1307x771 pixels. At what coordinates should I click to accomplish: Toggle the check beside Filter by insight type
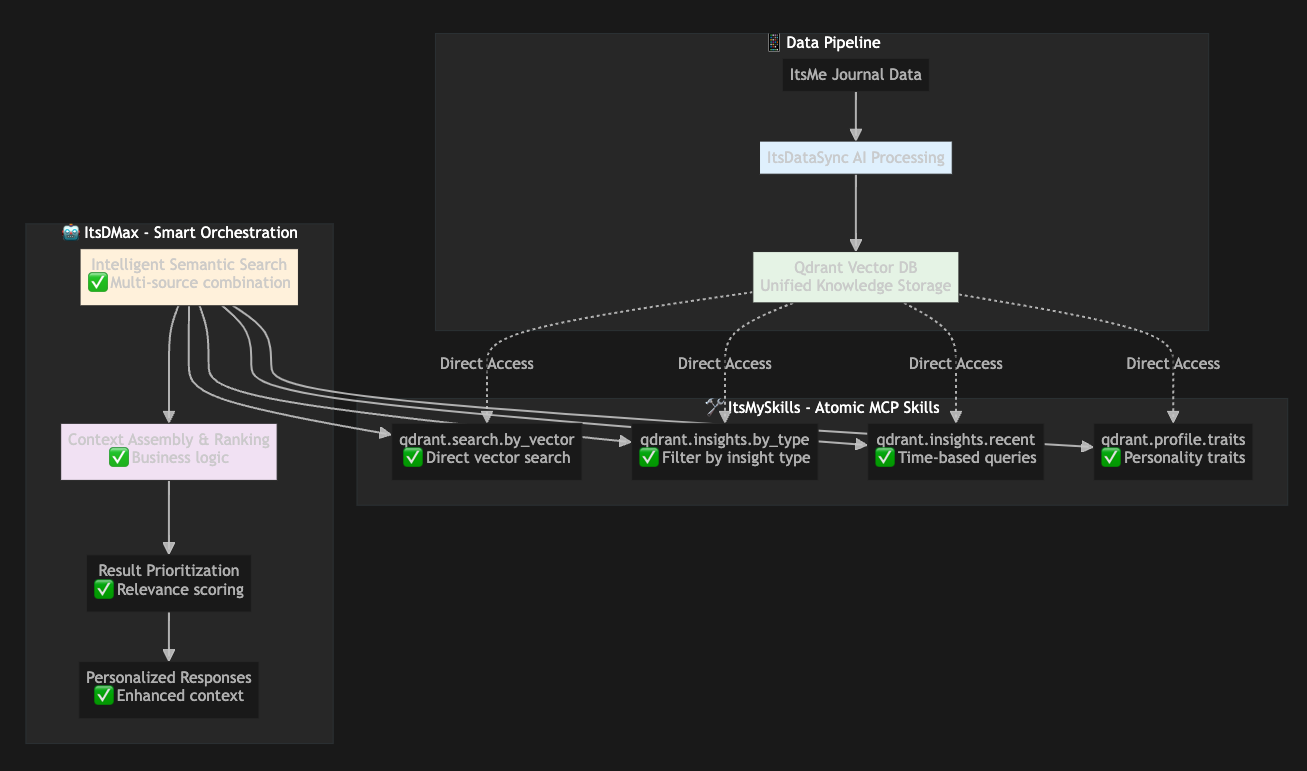coord(648,458)
